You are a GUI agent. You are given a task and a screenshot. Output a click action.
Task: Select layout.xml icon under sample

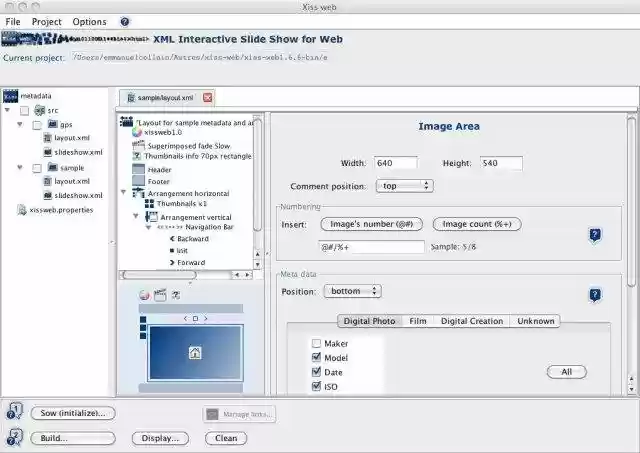point(47,181)
